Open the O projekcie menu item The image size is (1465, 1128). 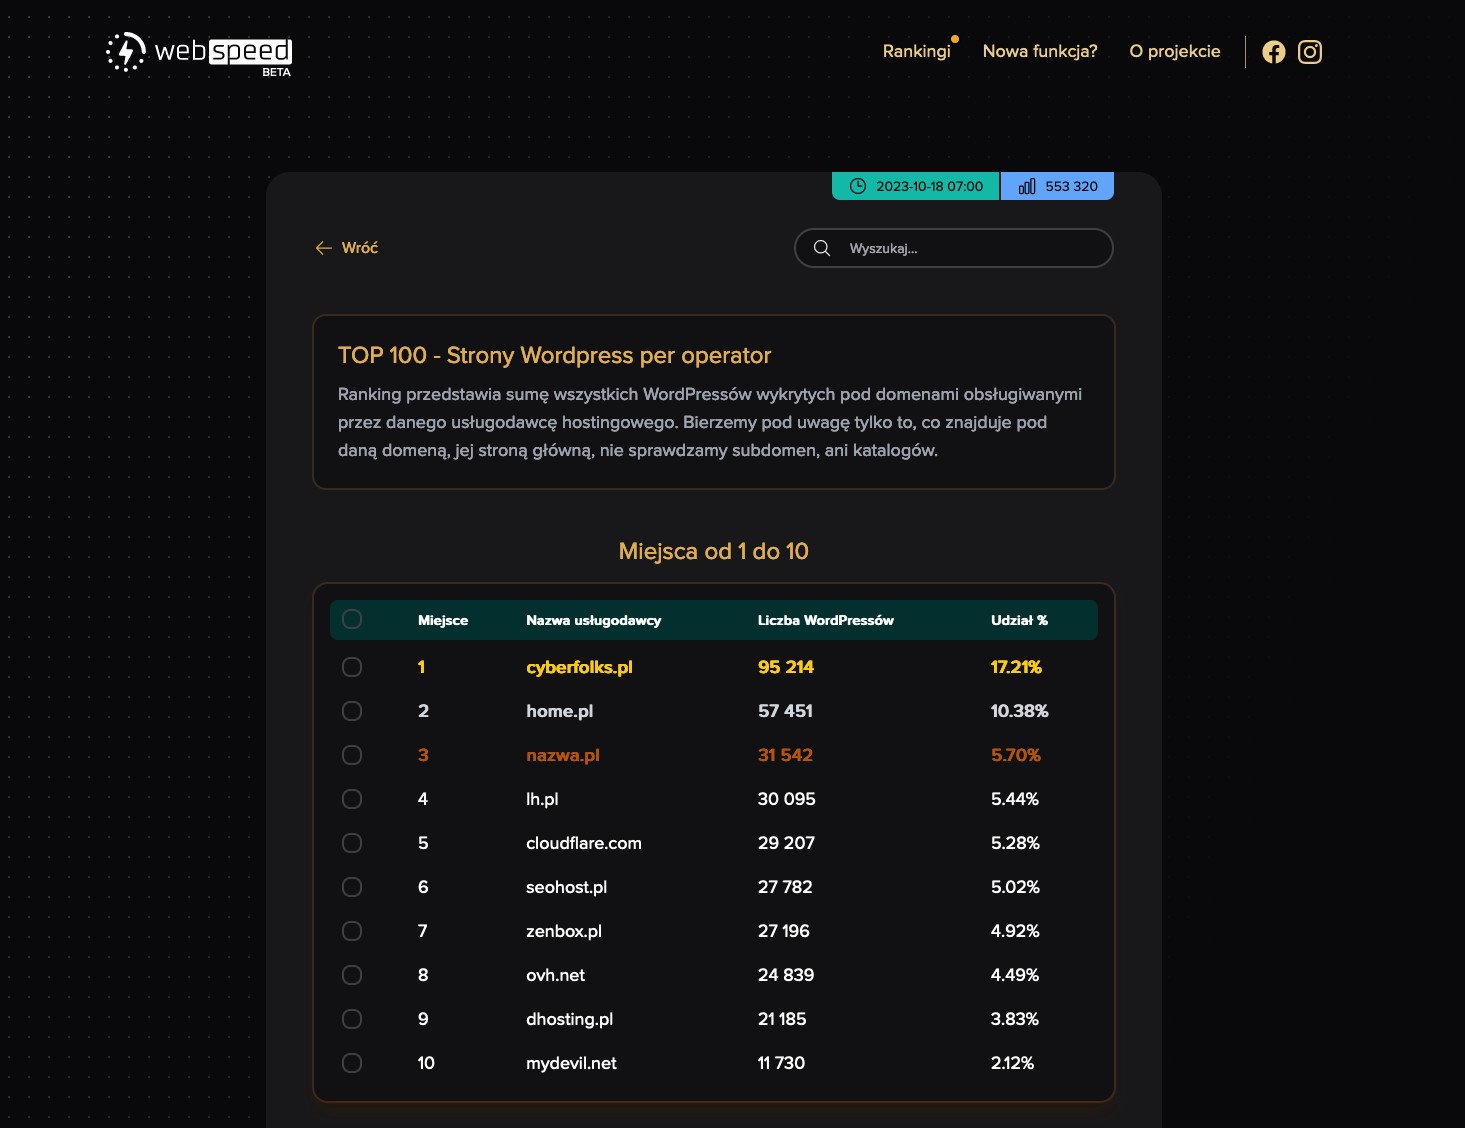[1175, 51]
